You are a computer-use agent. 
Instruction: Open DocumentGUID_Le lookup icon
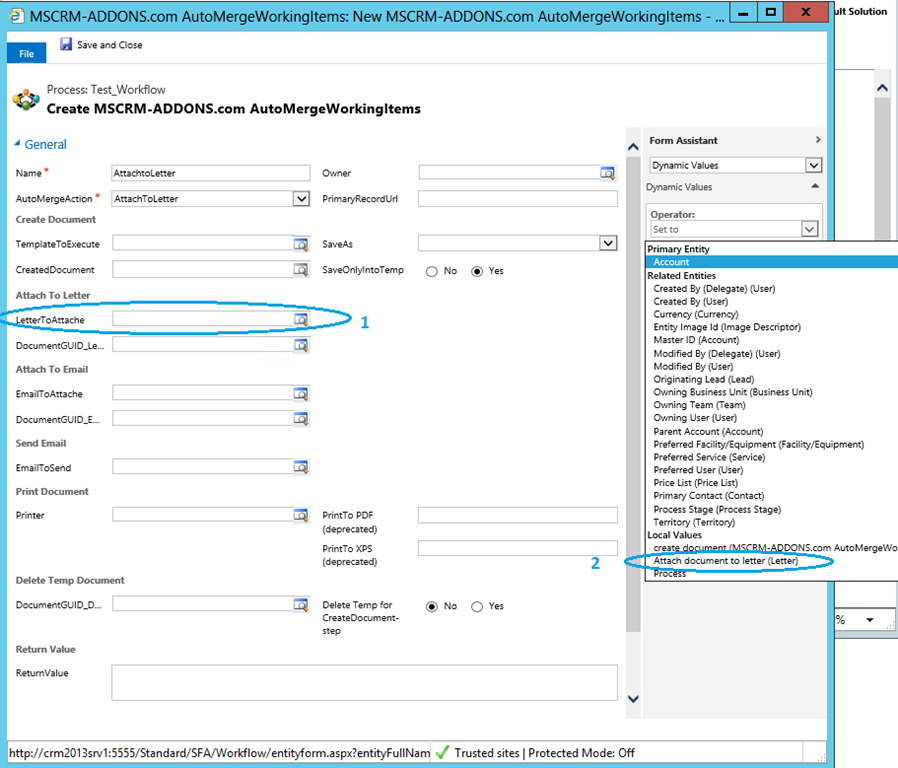coord(301,345)
